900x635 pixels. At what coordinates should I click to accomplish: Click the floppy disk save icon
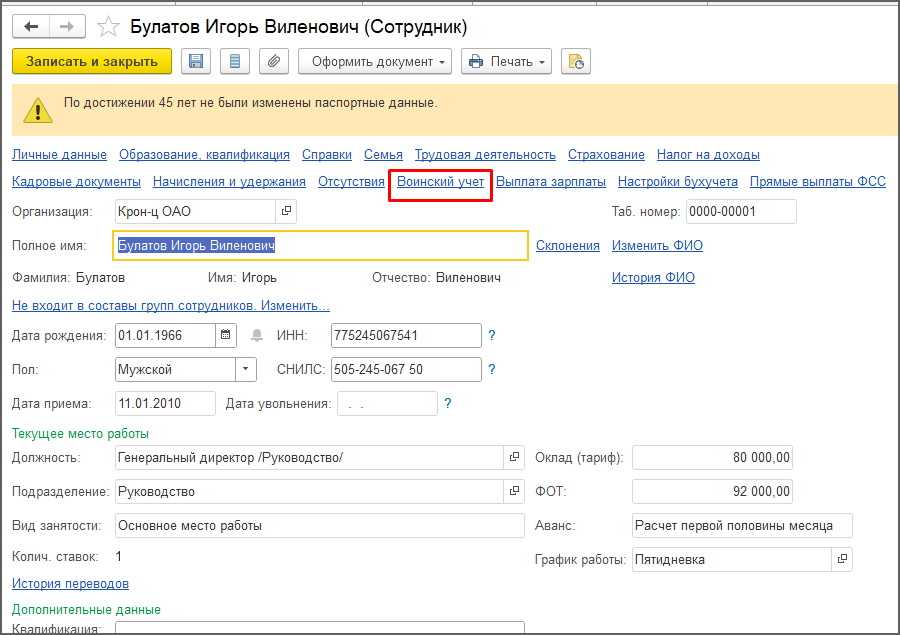pos(195,62)
